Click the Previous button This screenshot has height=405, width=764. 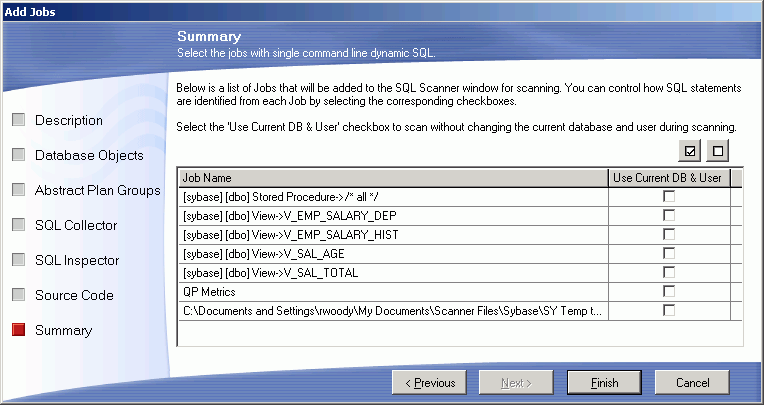tap(429, 383)
